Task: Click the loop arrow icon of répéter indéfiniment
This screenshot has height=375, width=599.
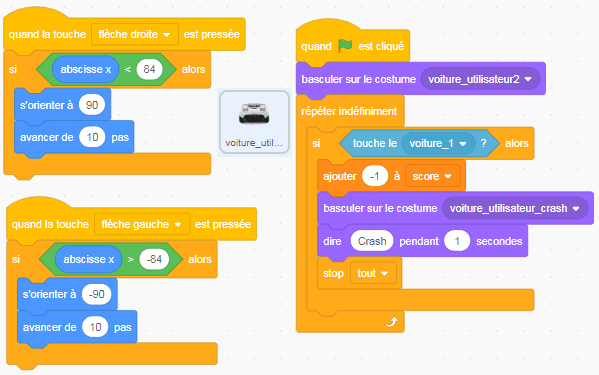Action: tap(392, 322)
